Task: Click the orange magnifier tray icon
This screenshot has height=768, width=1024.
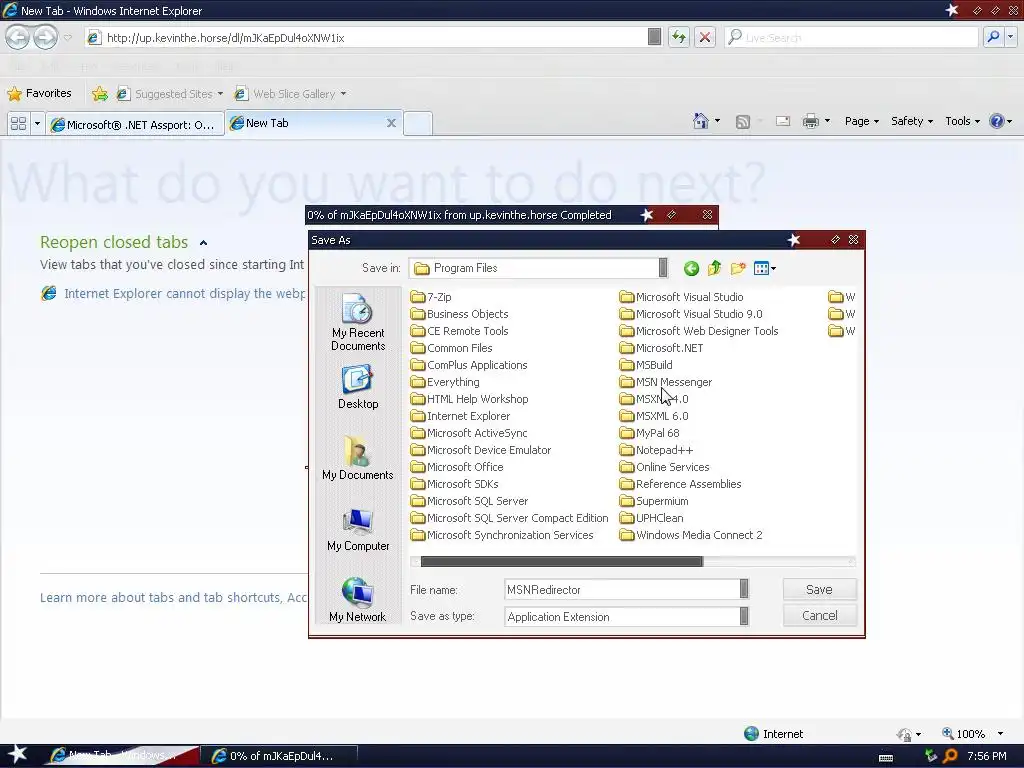Action: (x=950, y=756)
